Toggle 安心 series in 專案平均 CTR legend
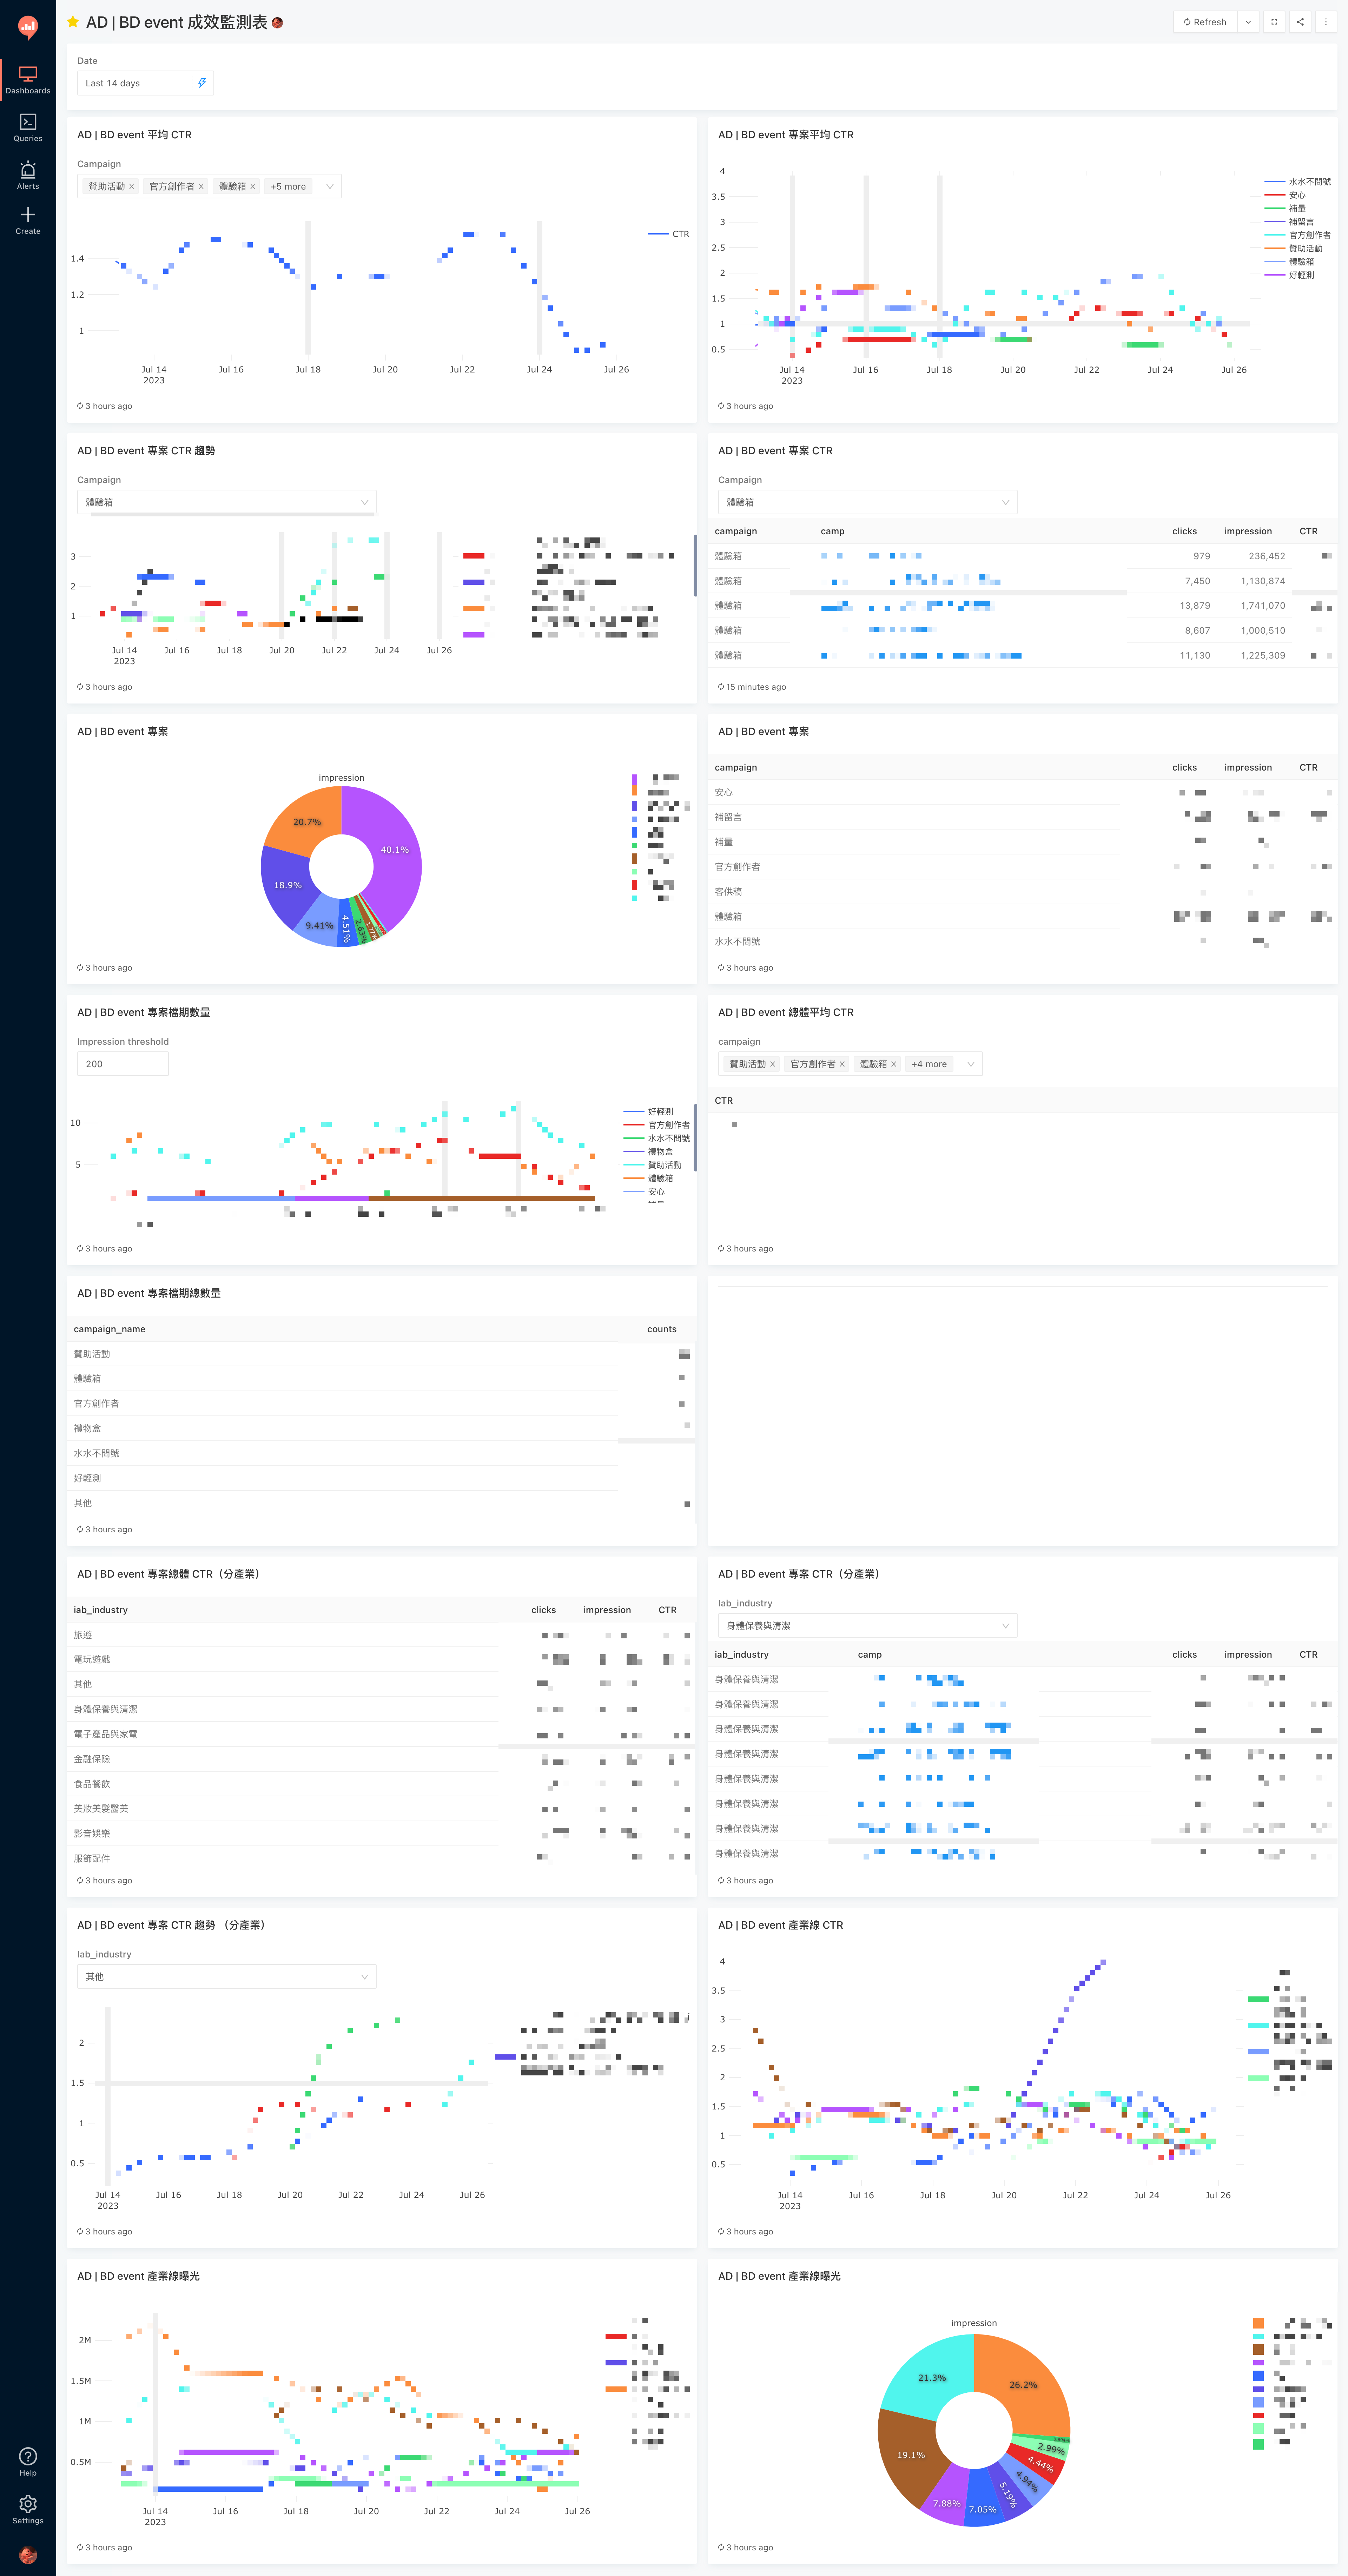 click(x=1285, y=195)
